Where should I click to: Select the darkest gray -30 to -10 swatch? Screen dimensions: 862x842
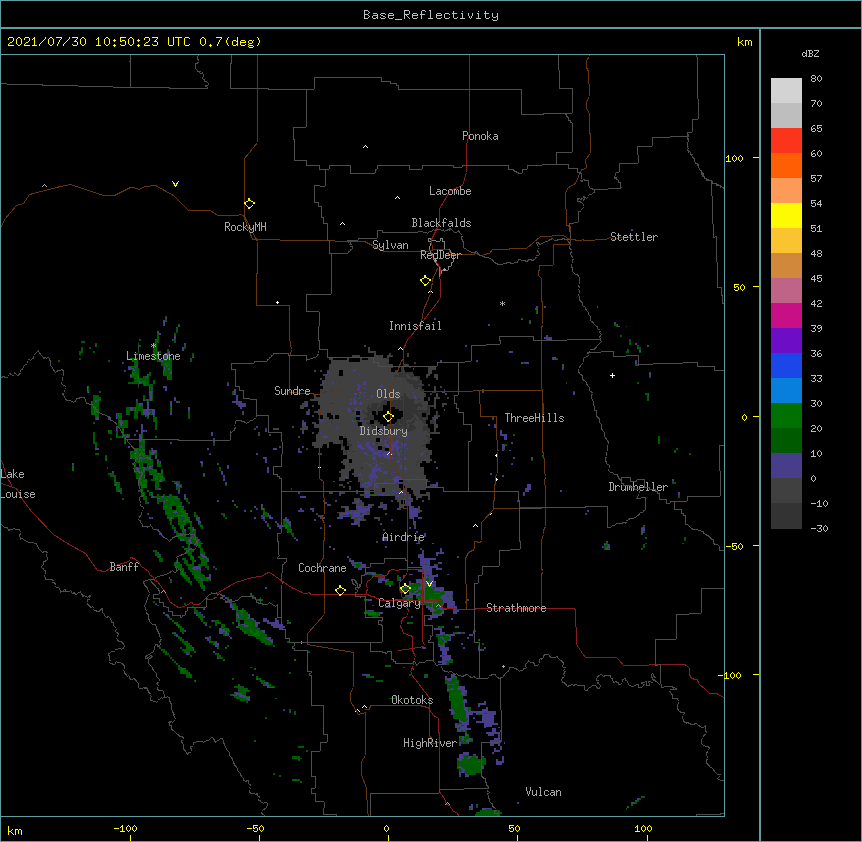[786, 516]
